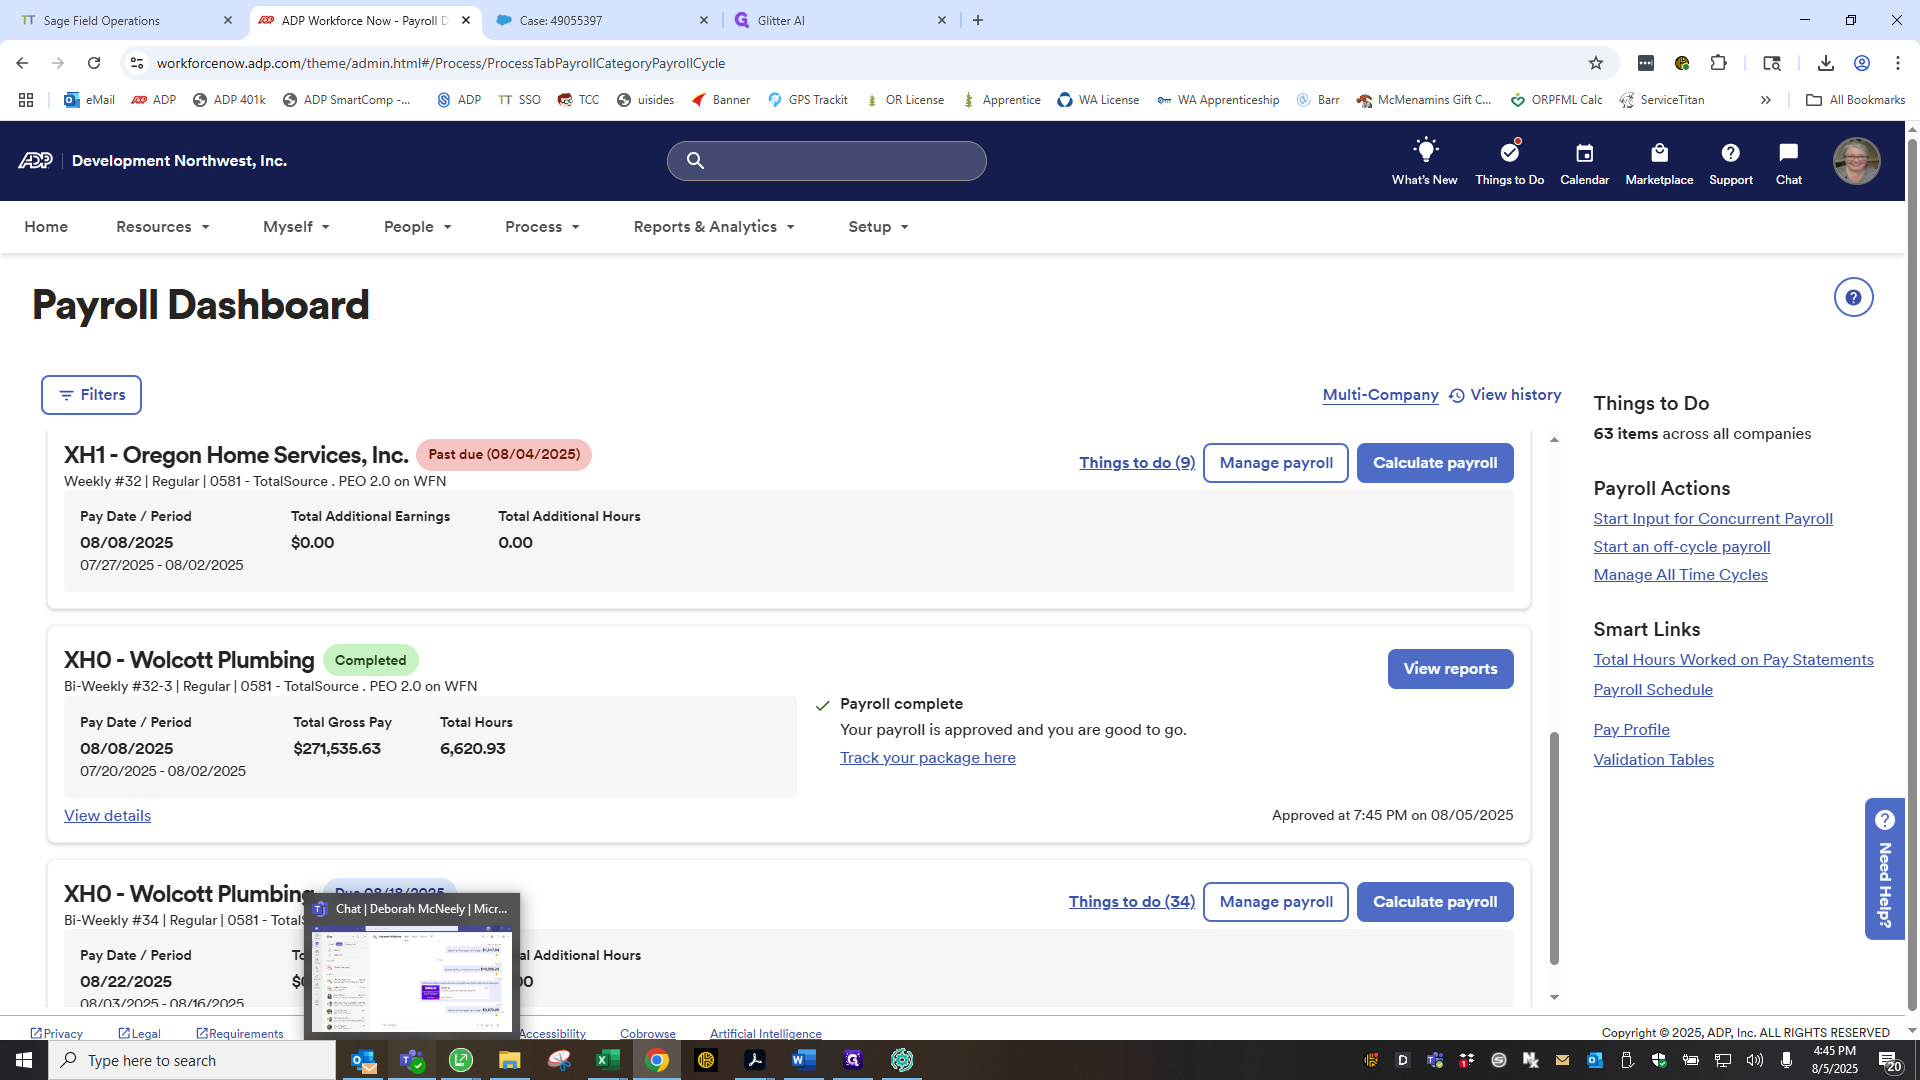Open page help circle icon near title

[x=1853, y=297]
